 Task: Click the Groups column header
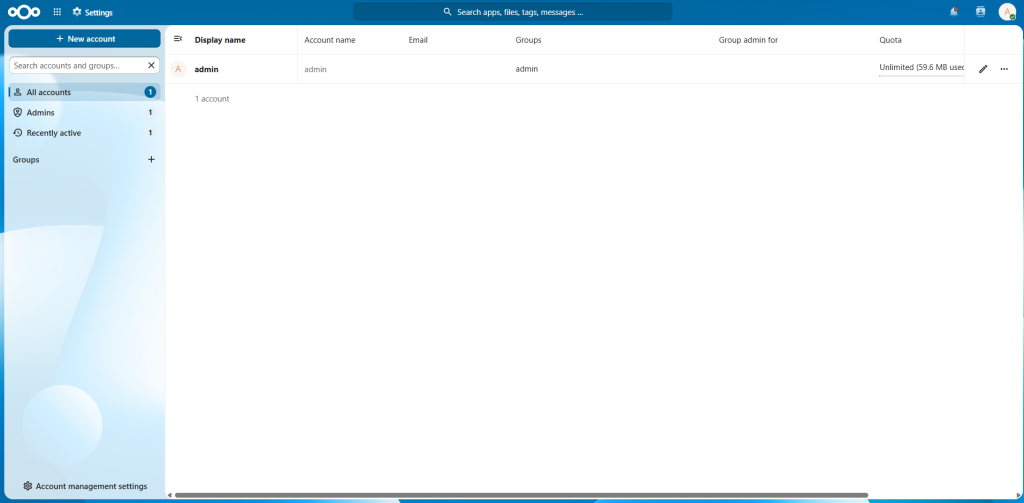click(x=528, y=40)
